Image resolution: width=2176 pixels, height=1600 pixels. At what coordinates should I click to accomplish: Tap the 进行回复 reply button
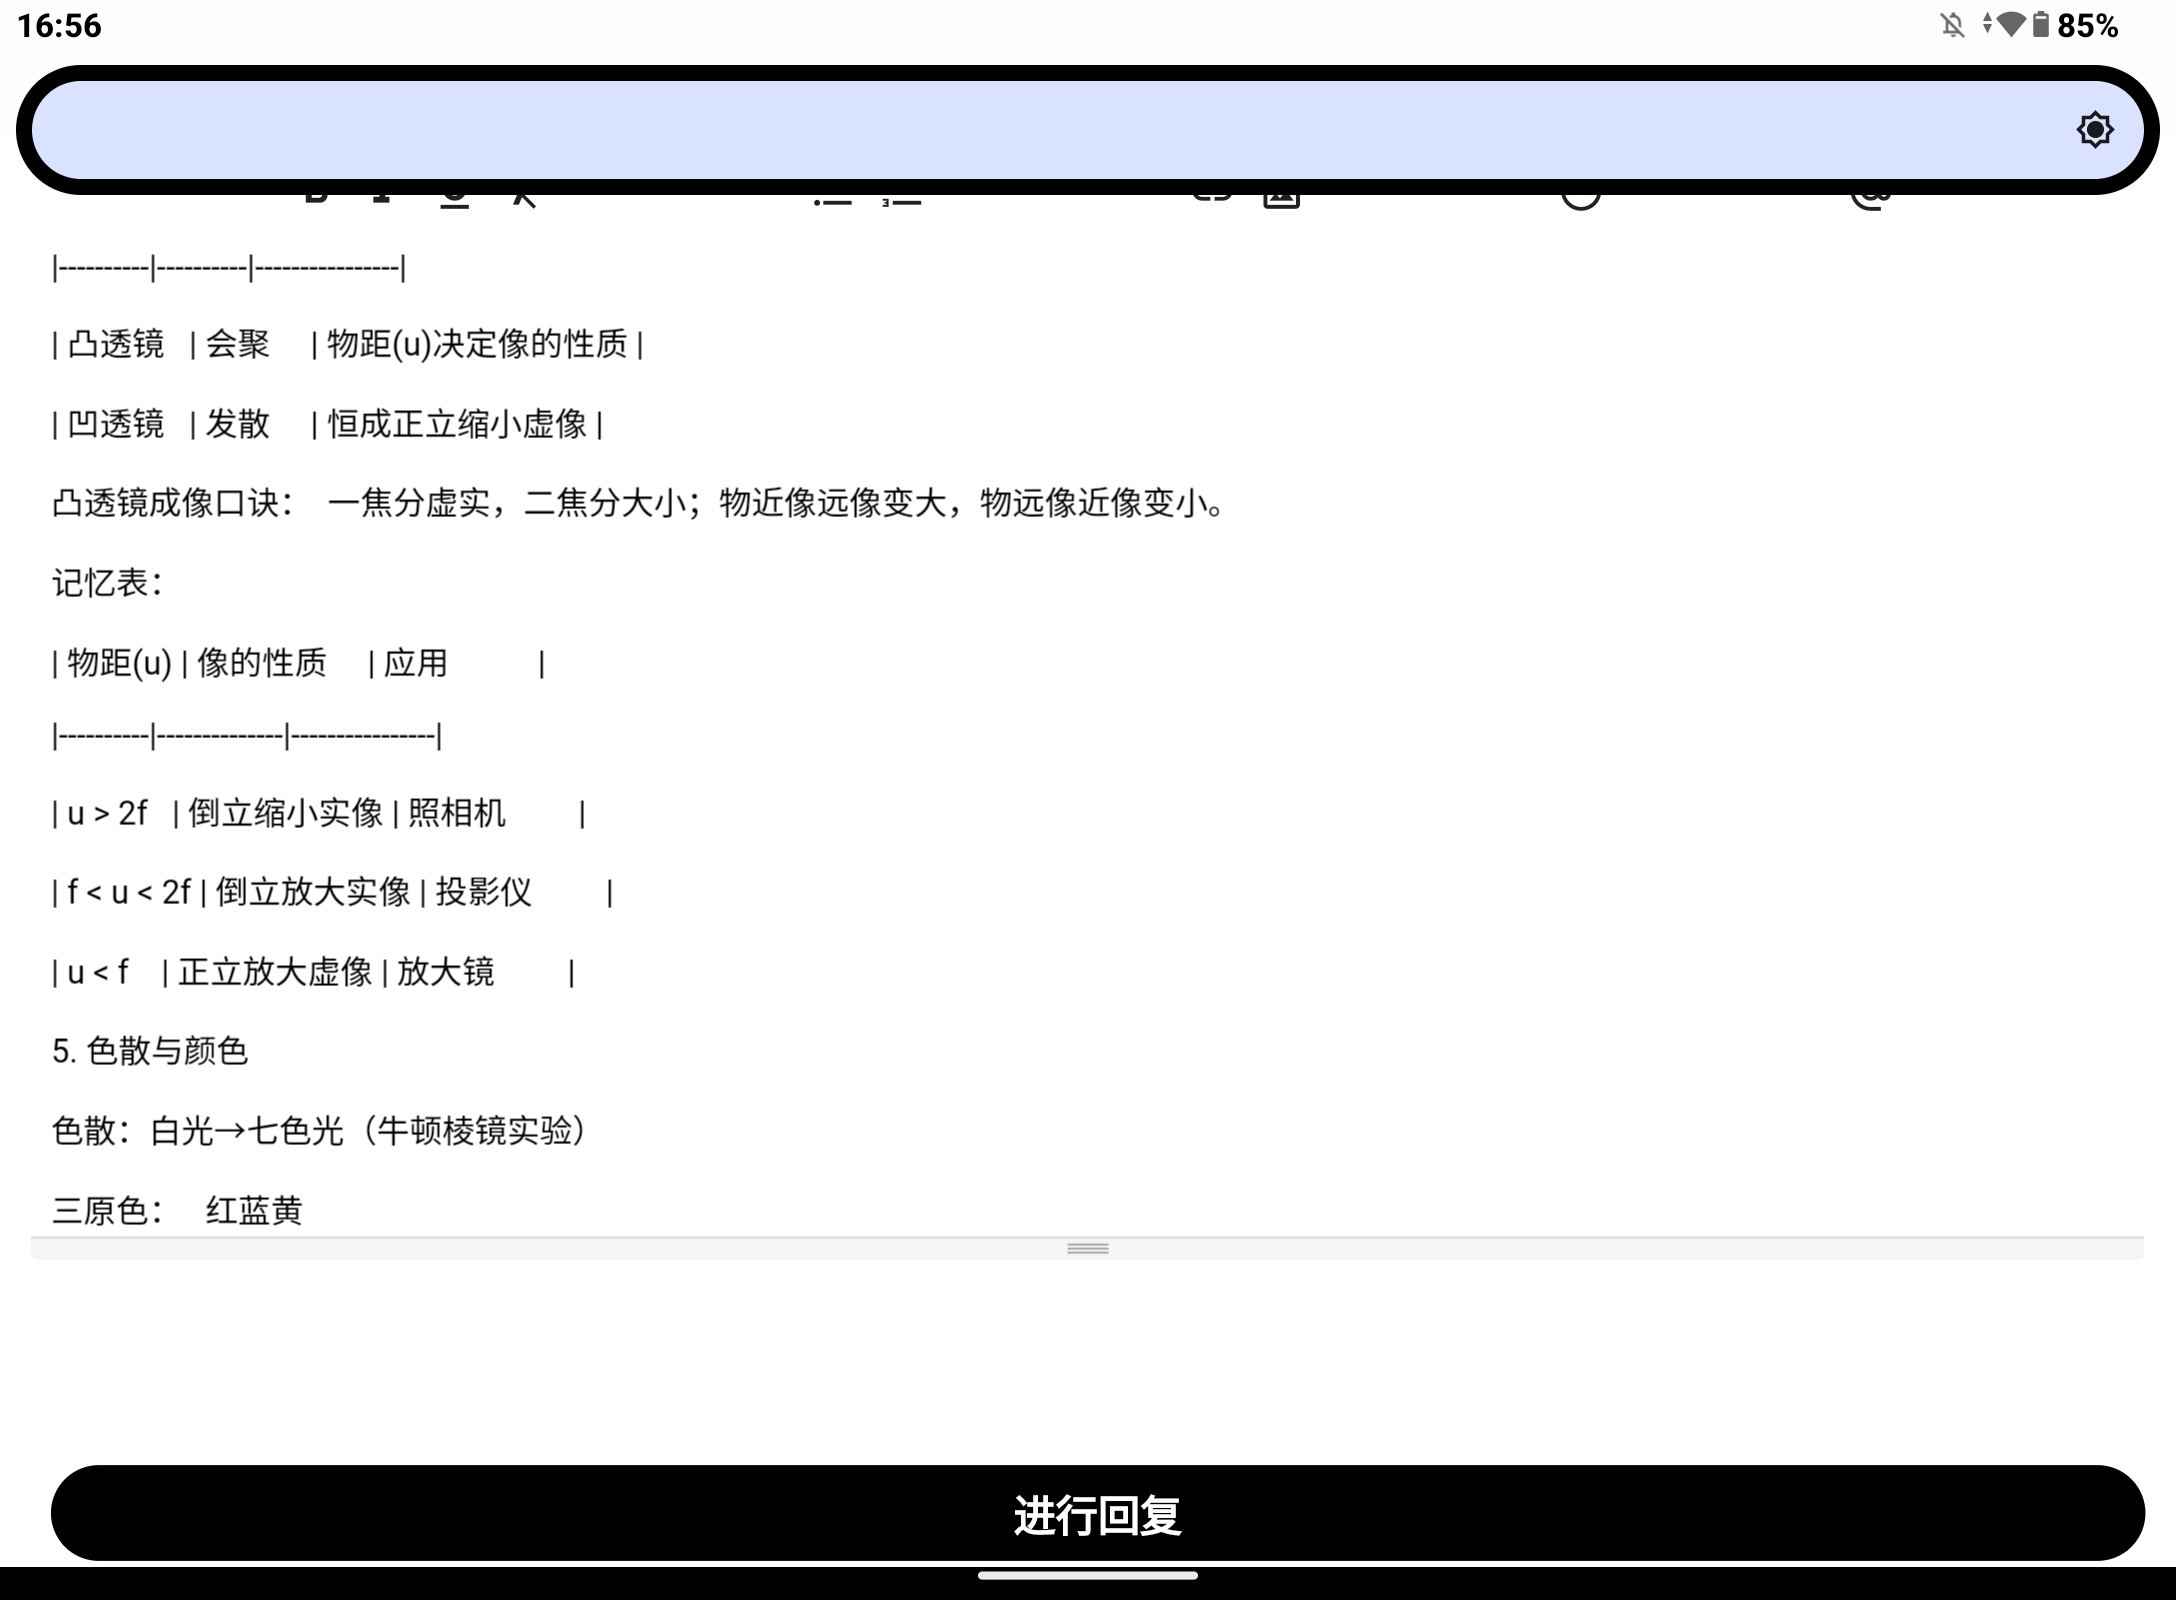coord(1097,1513)
